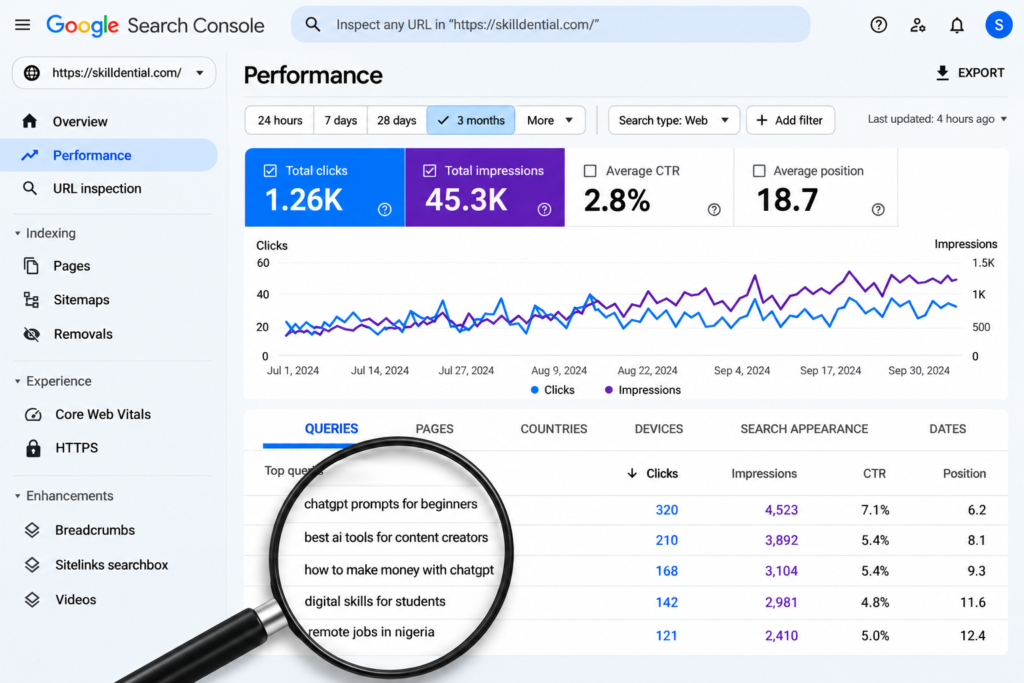This screenshot has width=1024, height=683.
Task: Click the Add filter button
Action: [x=790, y=120]
